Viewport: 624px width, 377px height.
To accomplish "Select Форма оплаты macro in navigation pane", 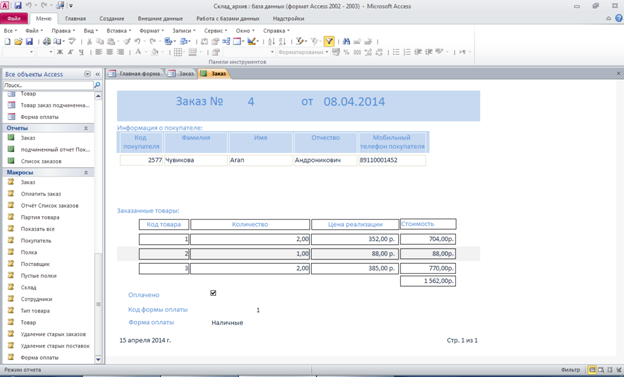I will point(39,357).
